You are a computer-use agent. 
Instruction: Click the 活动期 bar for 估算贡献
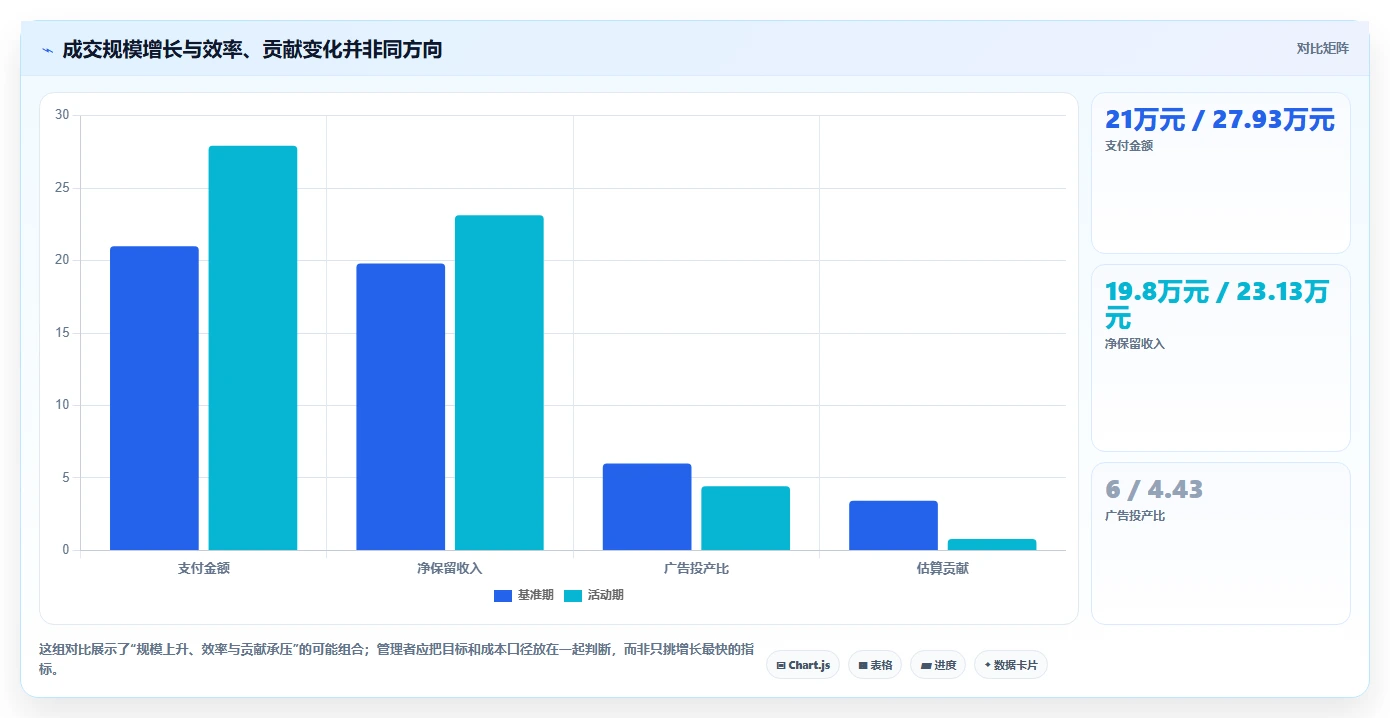[x=992, y=545]
